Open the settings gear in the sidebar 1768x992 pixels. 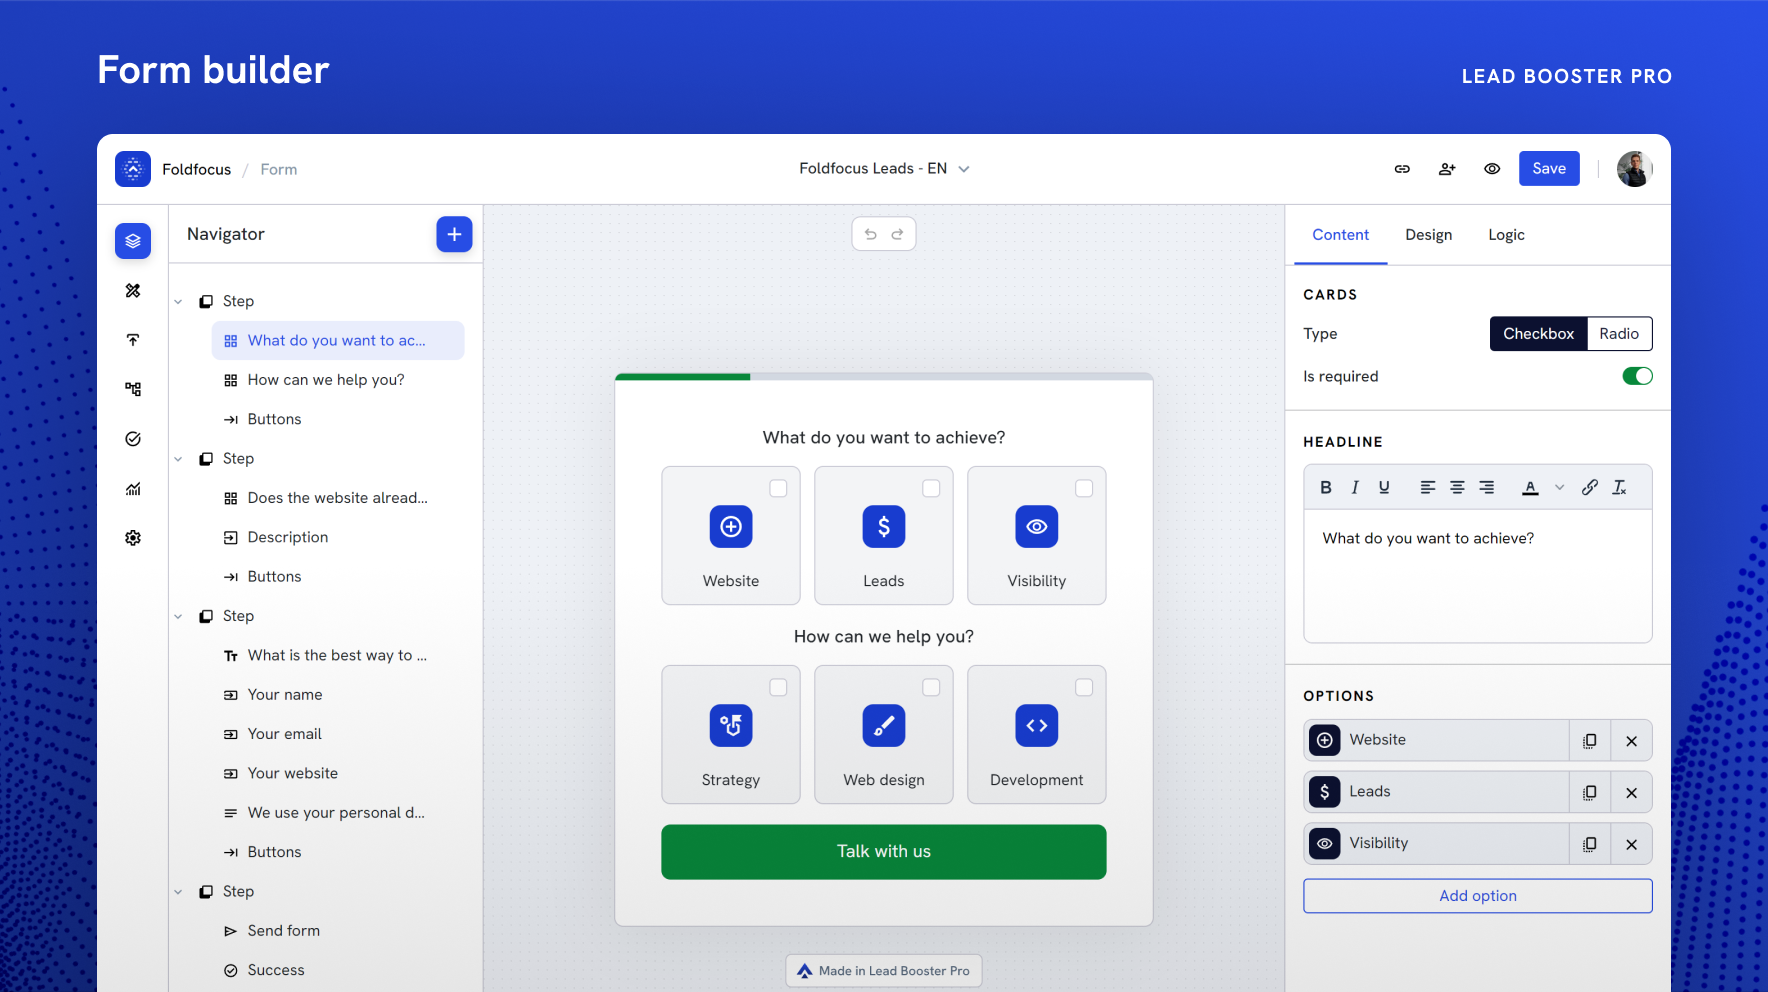[132, 537]
